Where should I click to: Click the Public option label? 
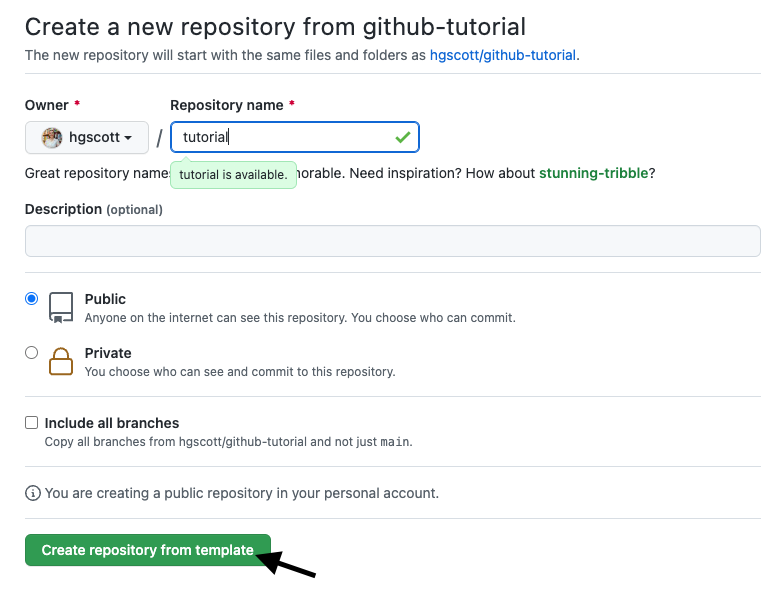(105, 299)
